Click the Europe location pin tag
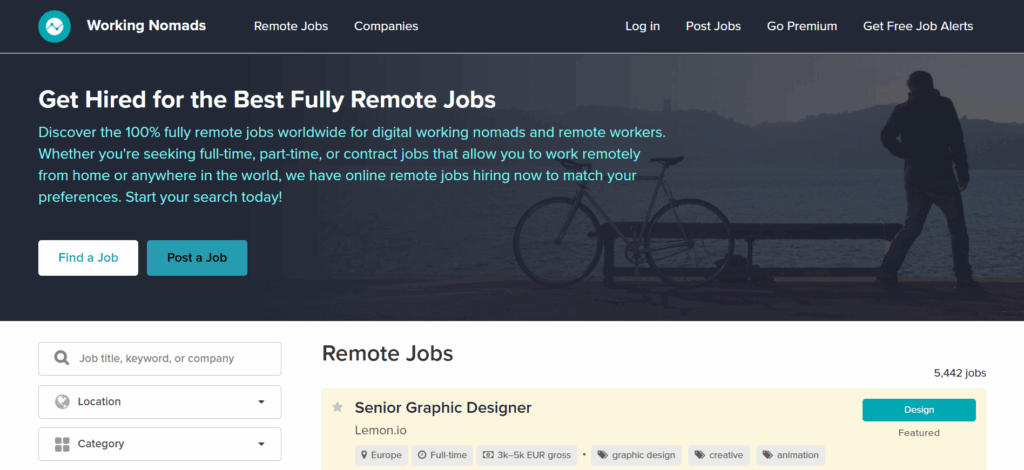The width and height of the screenshot is (1024, 470). [x=380, y=455]
